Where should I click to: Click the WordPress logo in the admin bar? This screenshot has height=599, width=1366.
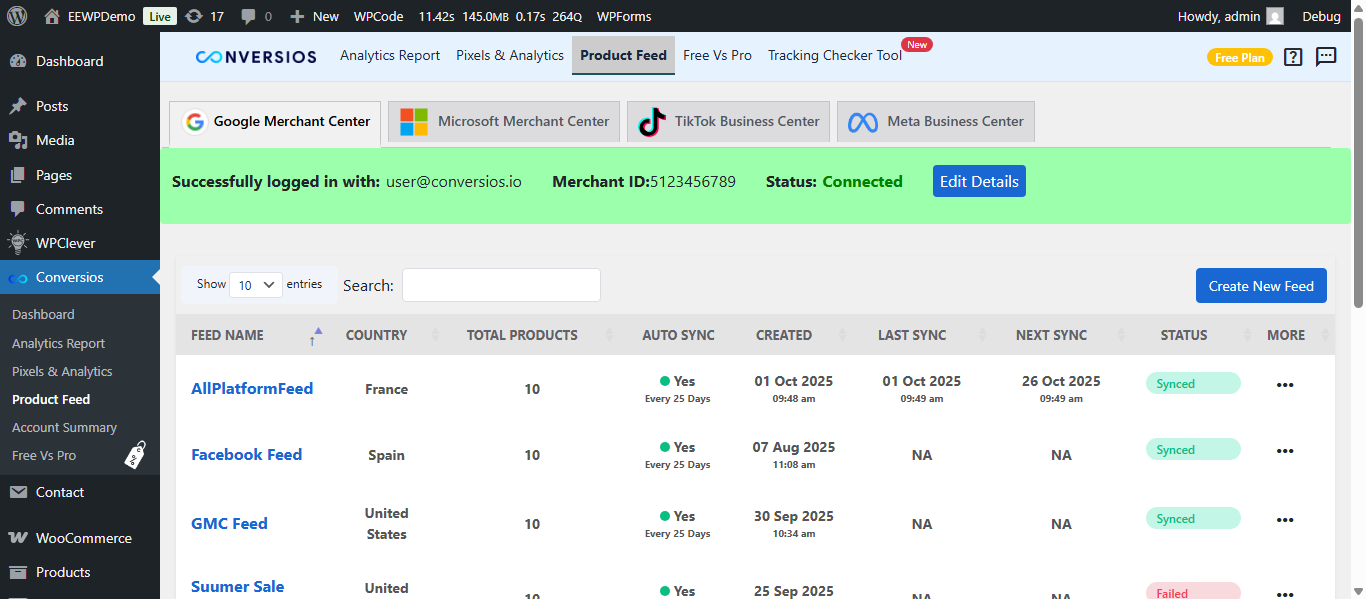pyautogui.click(x=16, y=16)
